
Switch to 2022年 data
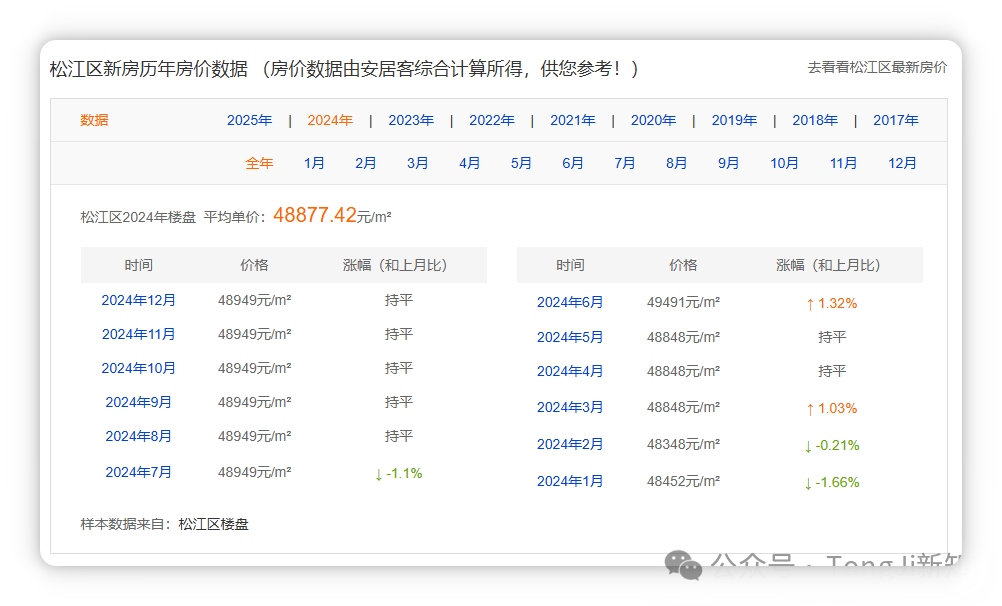tap(491, 120)
